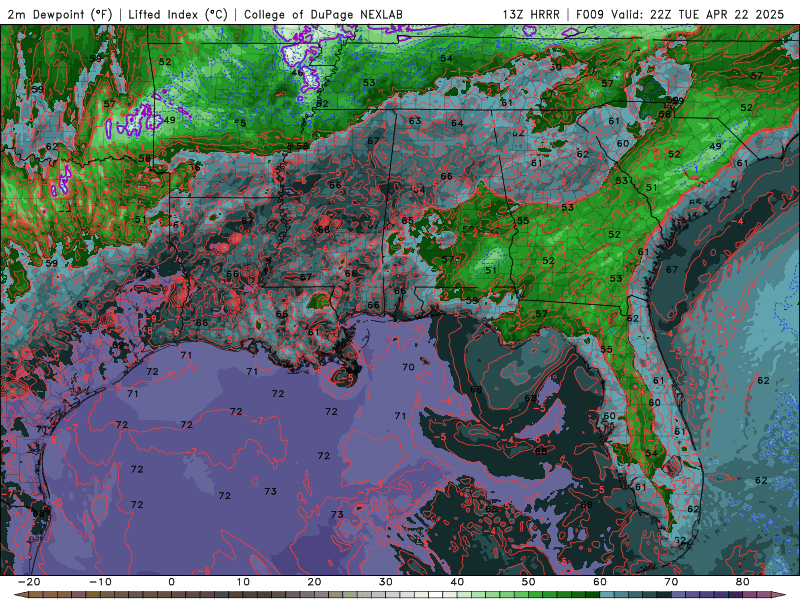
Task: Select the '13Z HRRR' model run label
Action: point(531,14)
